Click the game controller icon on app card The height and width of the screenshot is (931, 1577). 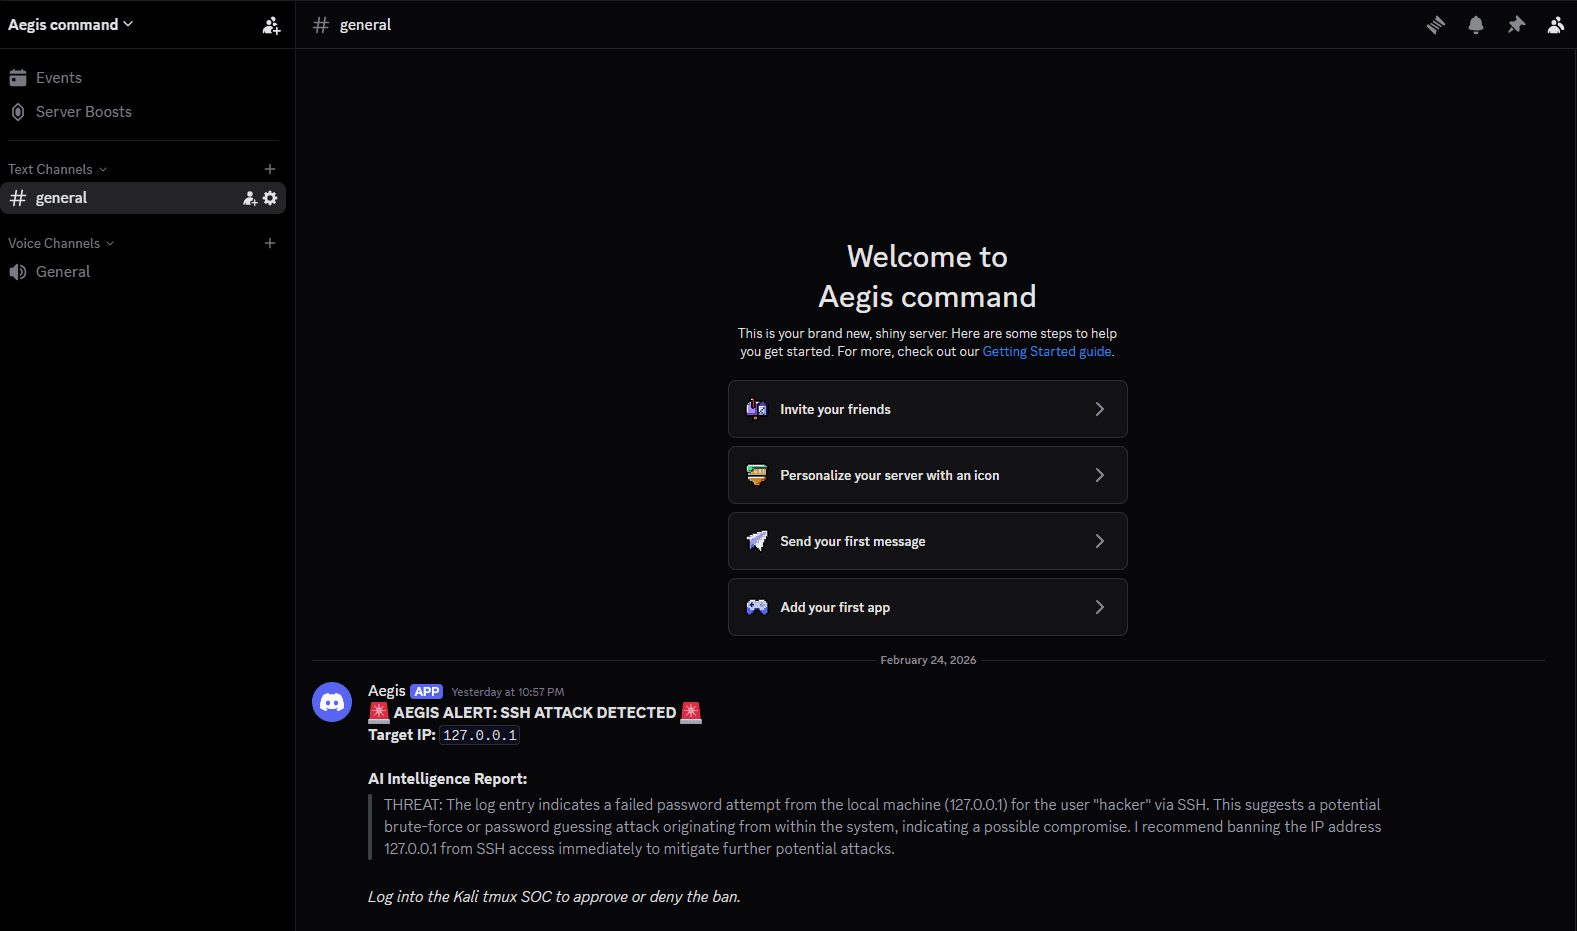click(757, 607)
